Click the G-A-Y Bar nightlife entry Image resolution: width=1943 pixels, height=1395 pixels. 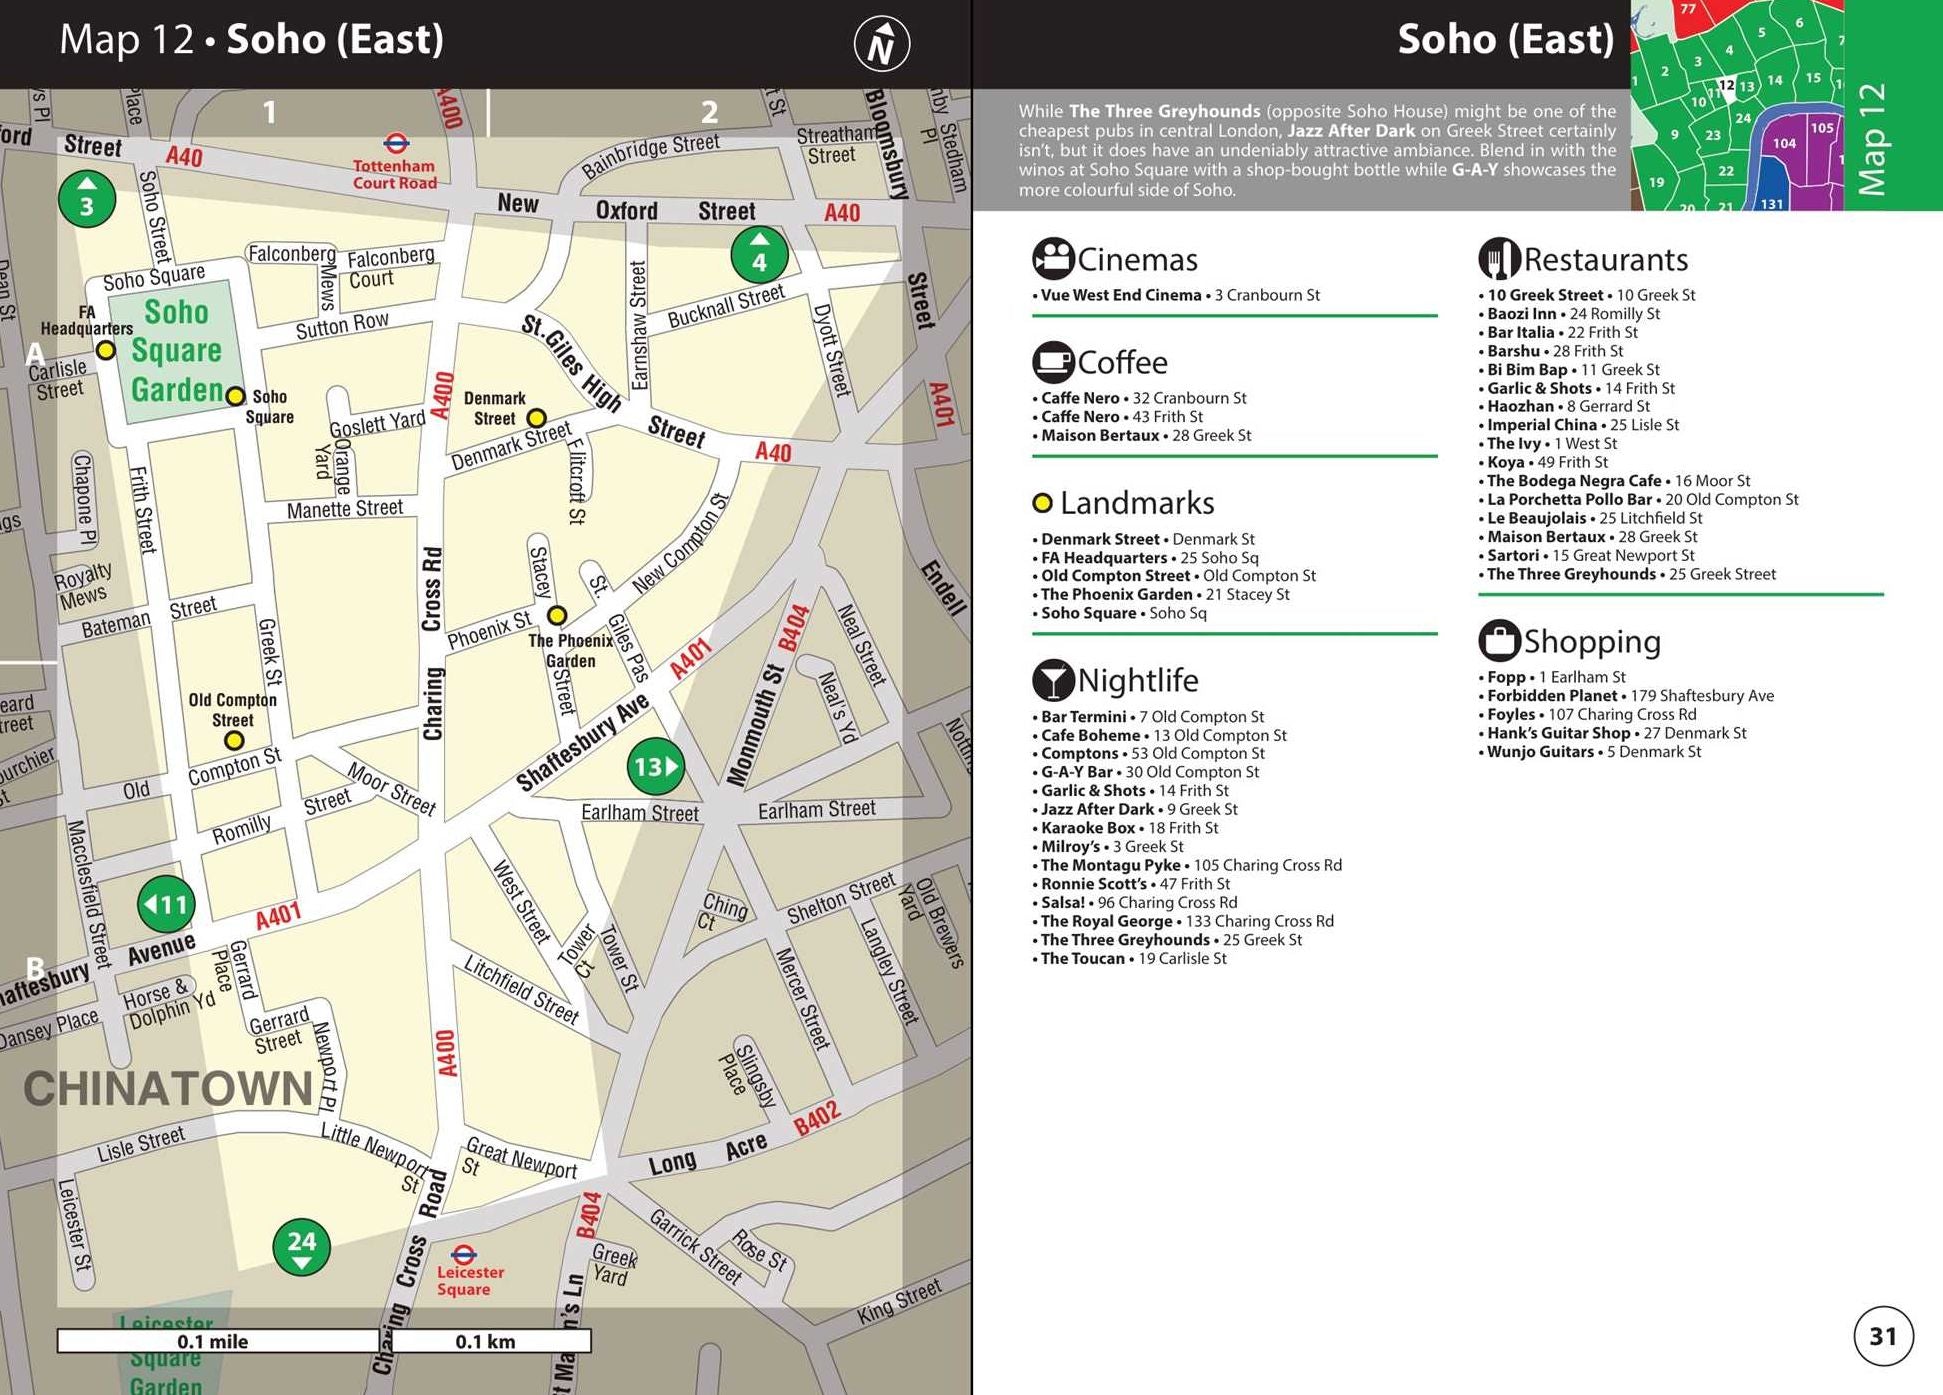[x=1145, y=772]
